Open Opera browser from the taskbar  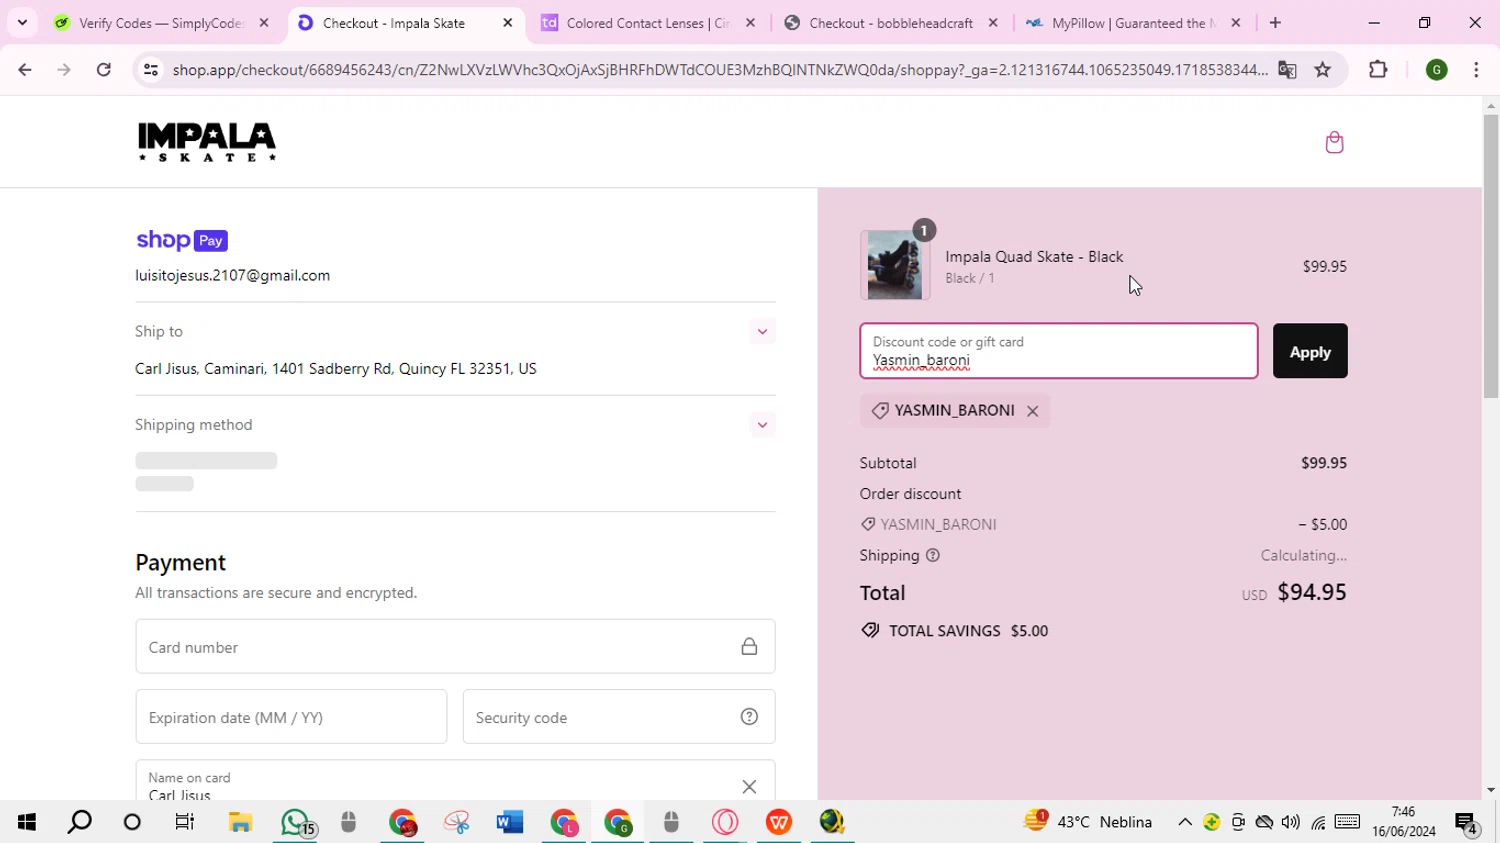pyautogui.click(x=725, y=822)
